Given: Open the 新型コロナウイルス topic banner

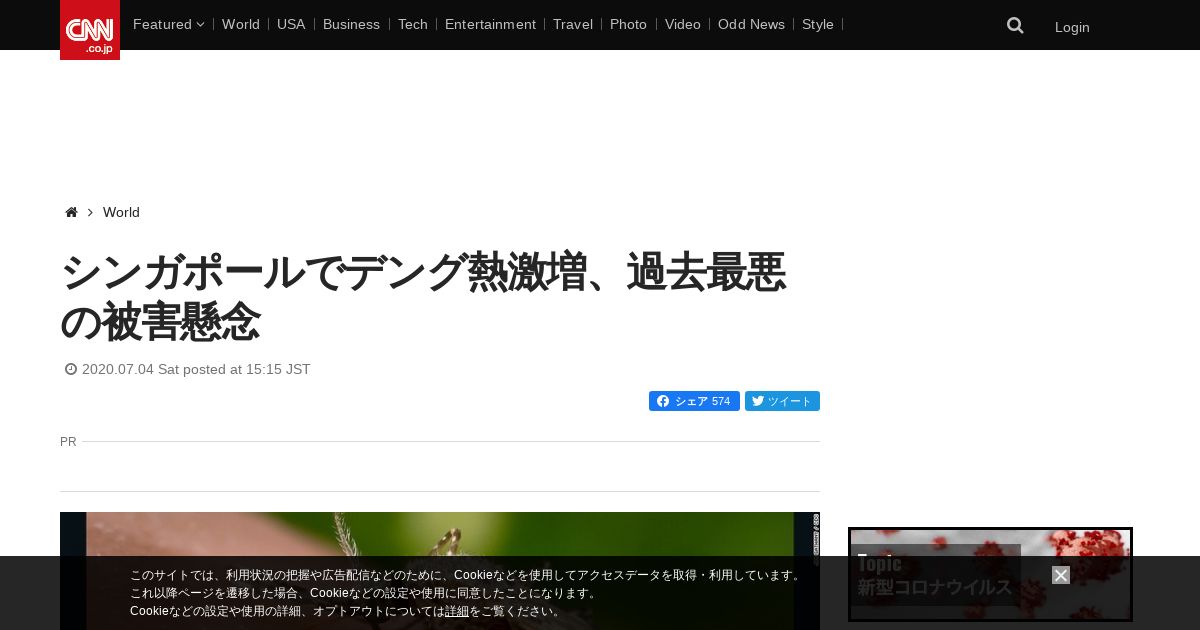Looking at the screenshot, I should [x=990, y=575].
